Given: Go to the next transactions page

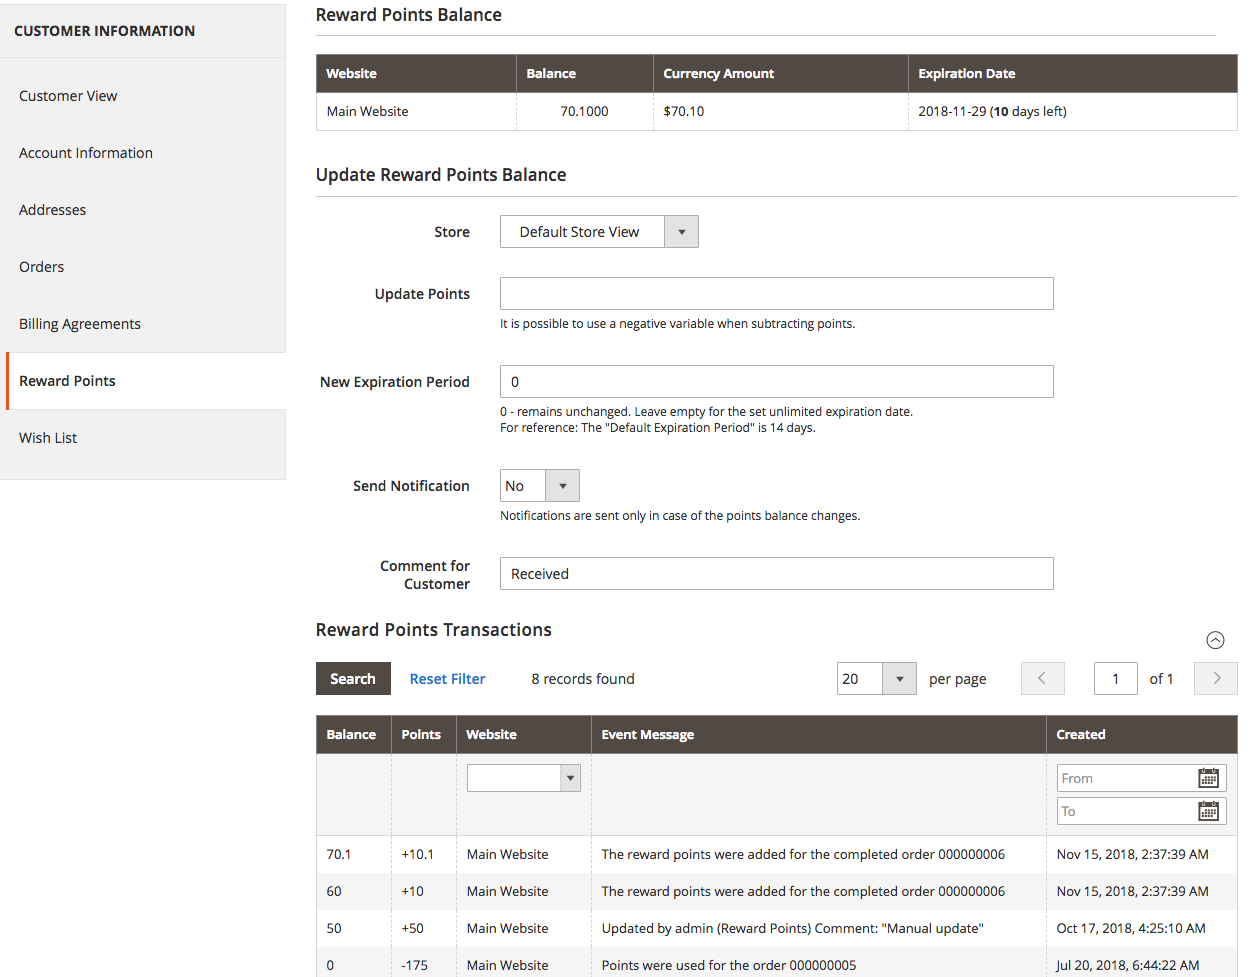Looking at the screenshot, I should [x=1216, y=678].
